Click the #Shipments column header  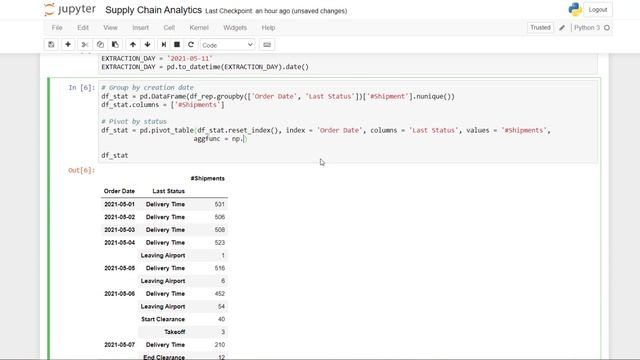click(207, 178)
